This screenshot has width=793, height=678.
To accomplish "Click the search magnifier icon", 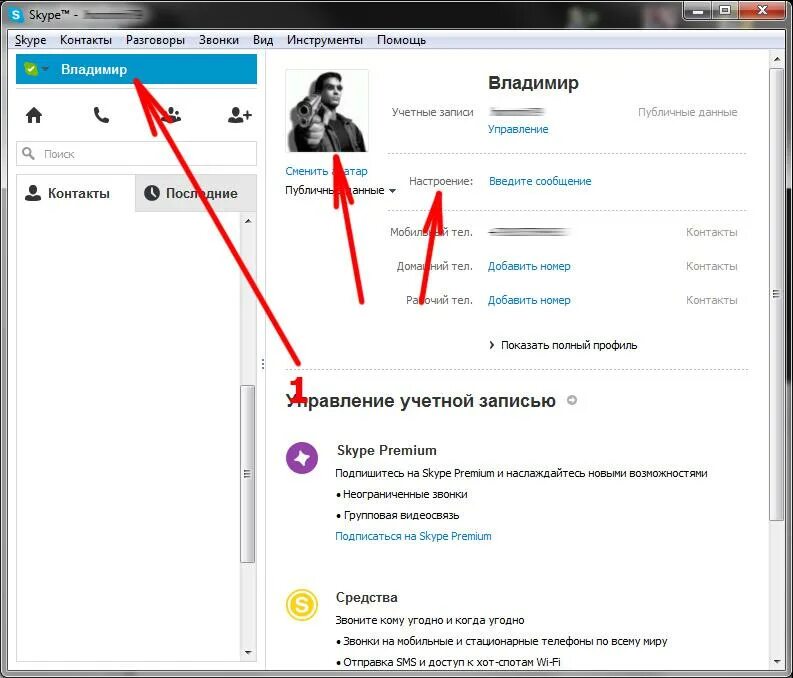I will point(28,153).
